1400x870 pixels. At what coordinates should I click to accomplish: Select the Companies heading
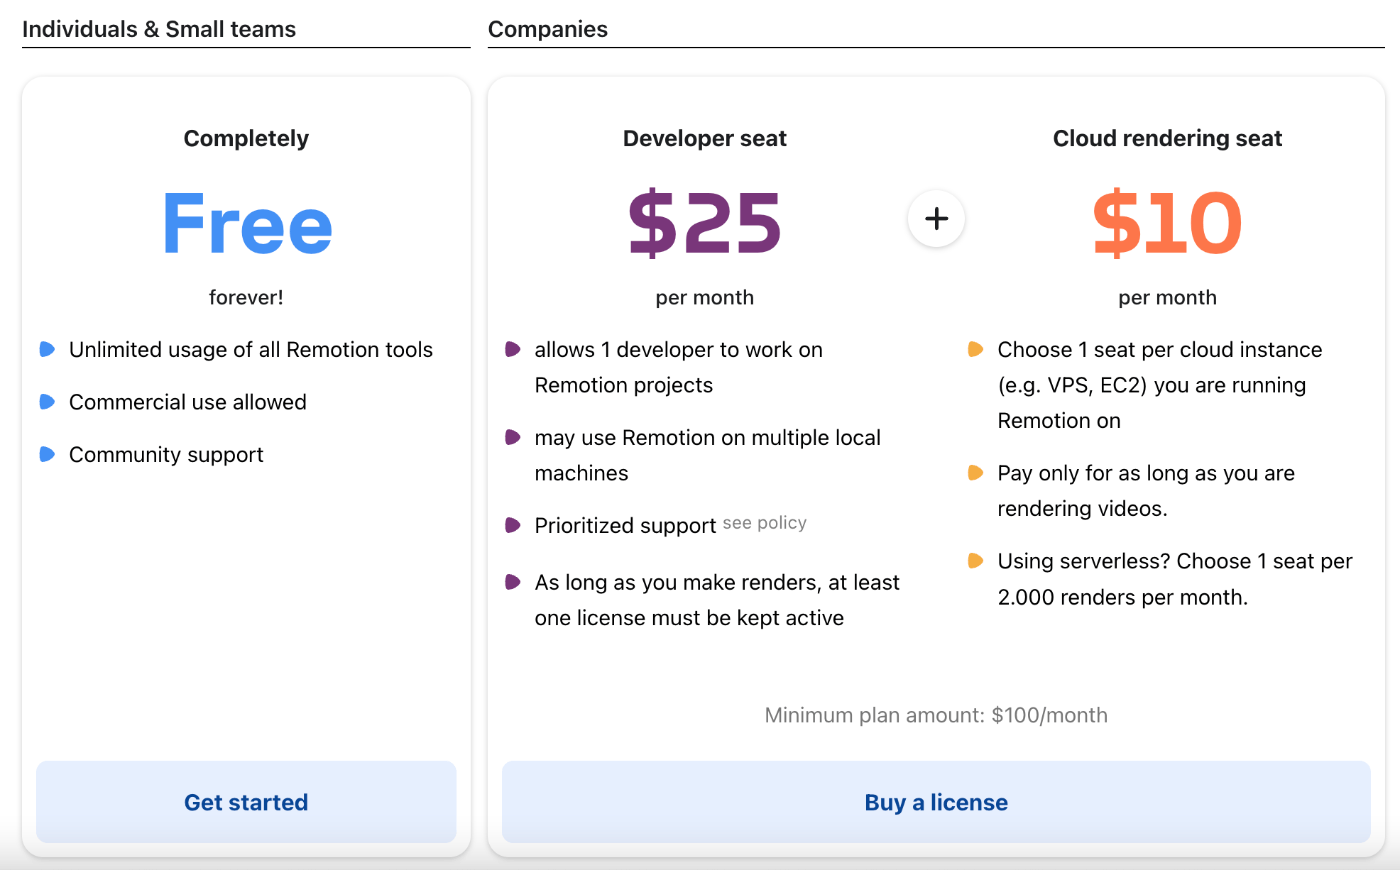(548, 29)
